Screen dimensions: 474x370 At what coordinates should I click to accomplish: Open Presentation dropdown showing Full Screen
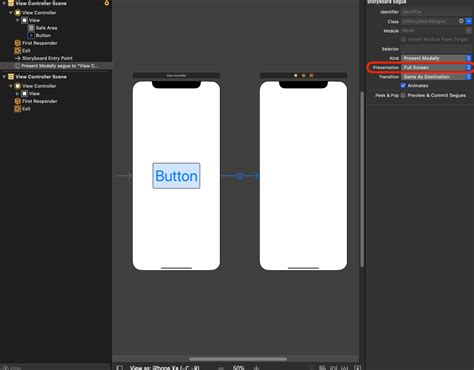(436, 68)
